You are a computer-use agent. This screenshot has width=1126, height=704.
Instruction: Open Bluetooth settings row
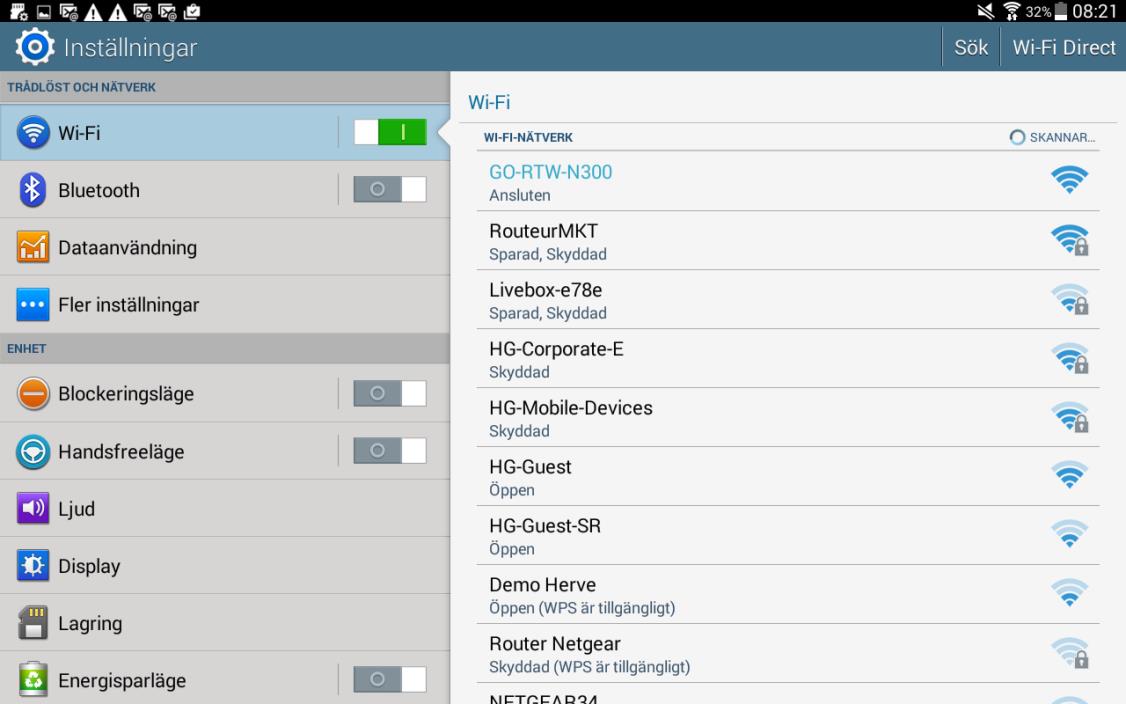(x=225, y=190)
